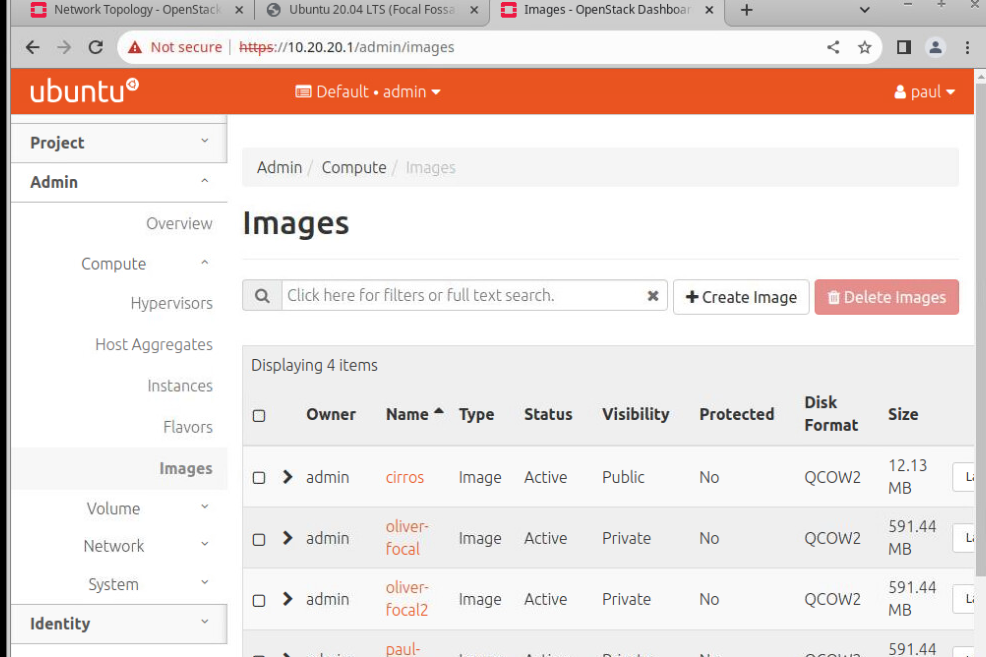The height and width of the screenshot is (657, 986).
Task: Clear the image filter with the X icon
Action: 652,296
